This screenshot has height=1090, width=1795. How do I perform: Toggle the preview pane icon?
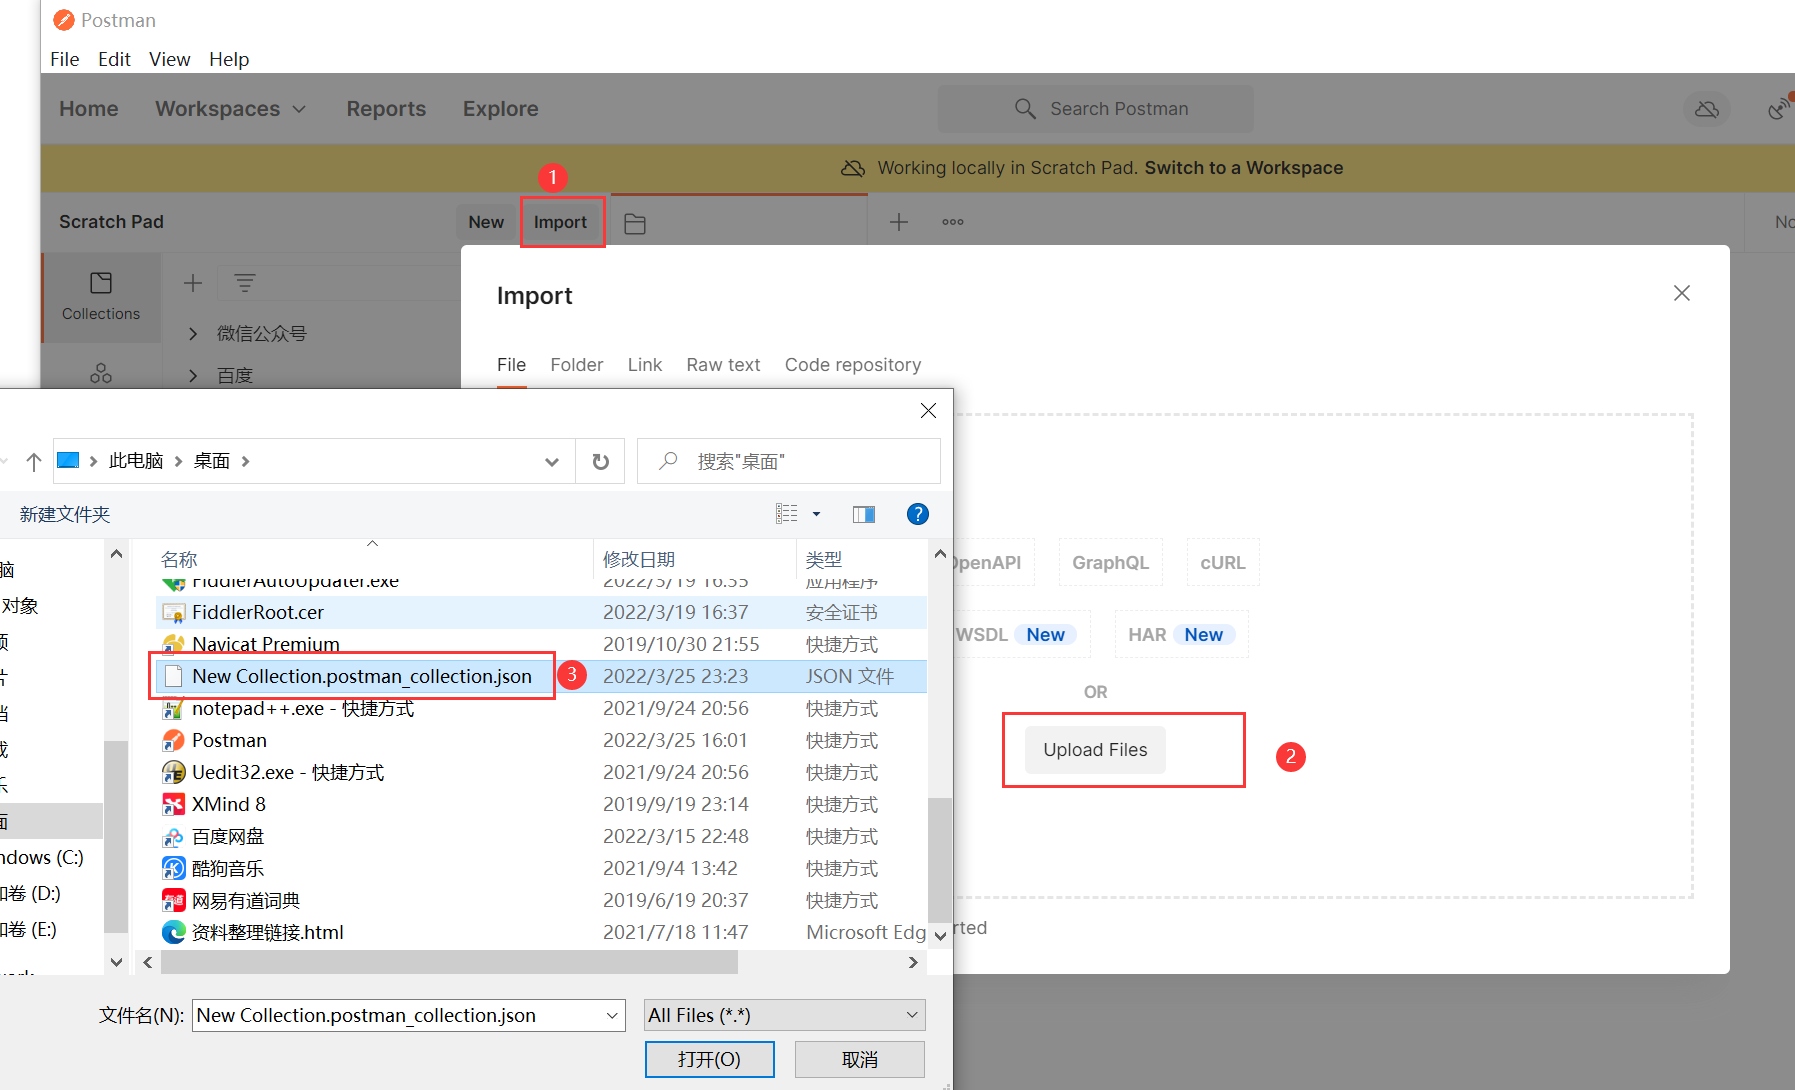point(864,514)
